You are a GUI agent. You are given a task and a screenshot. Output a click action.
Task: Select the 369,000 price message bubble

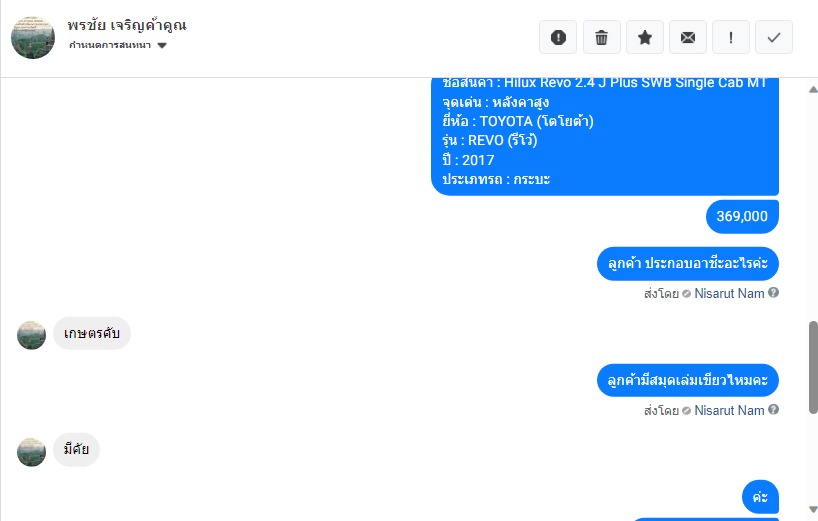tap(742, 216)
